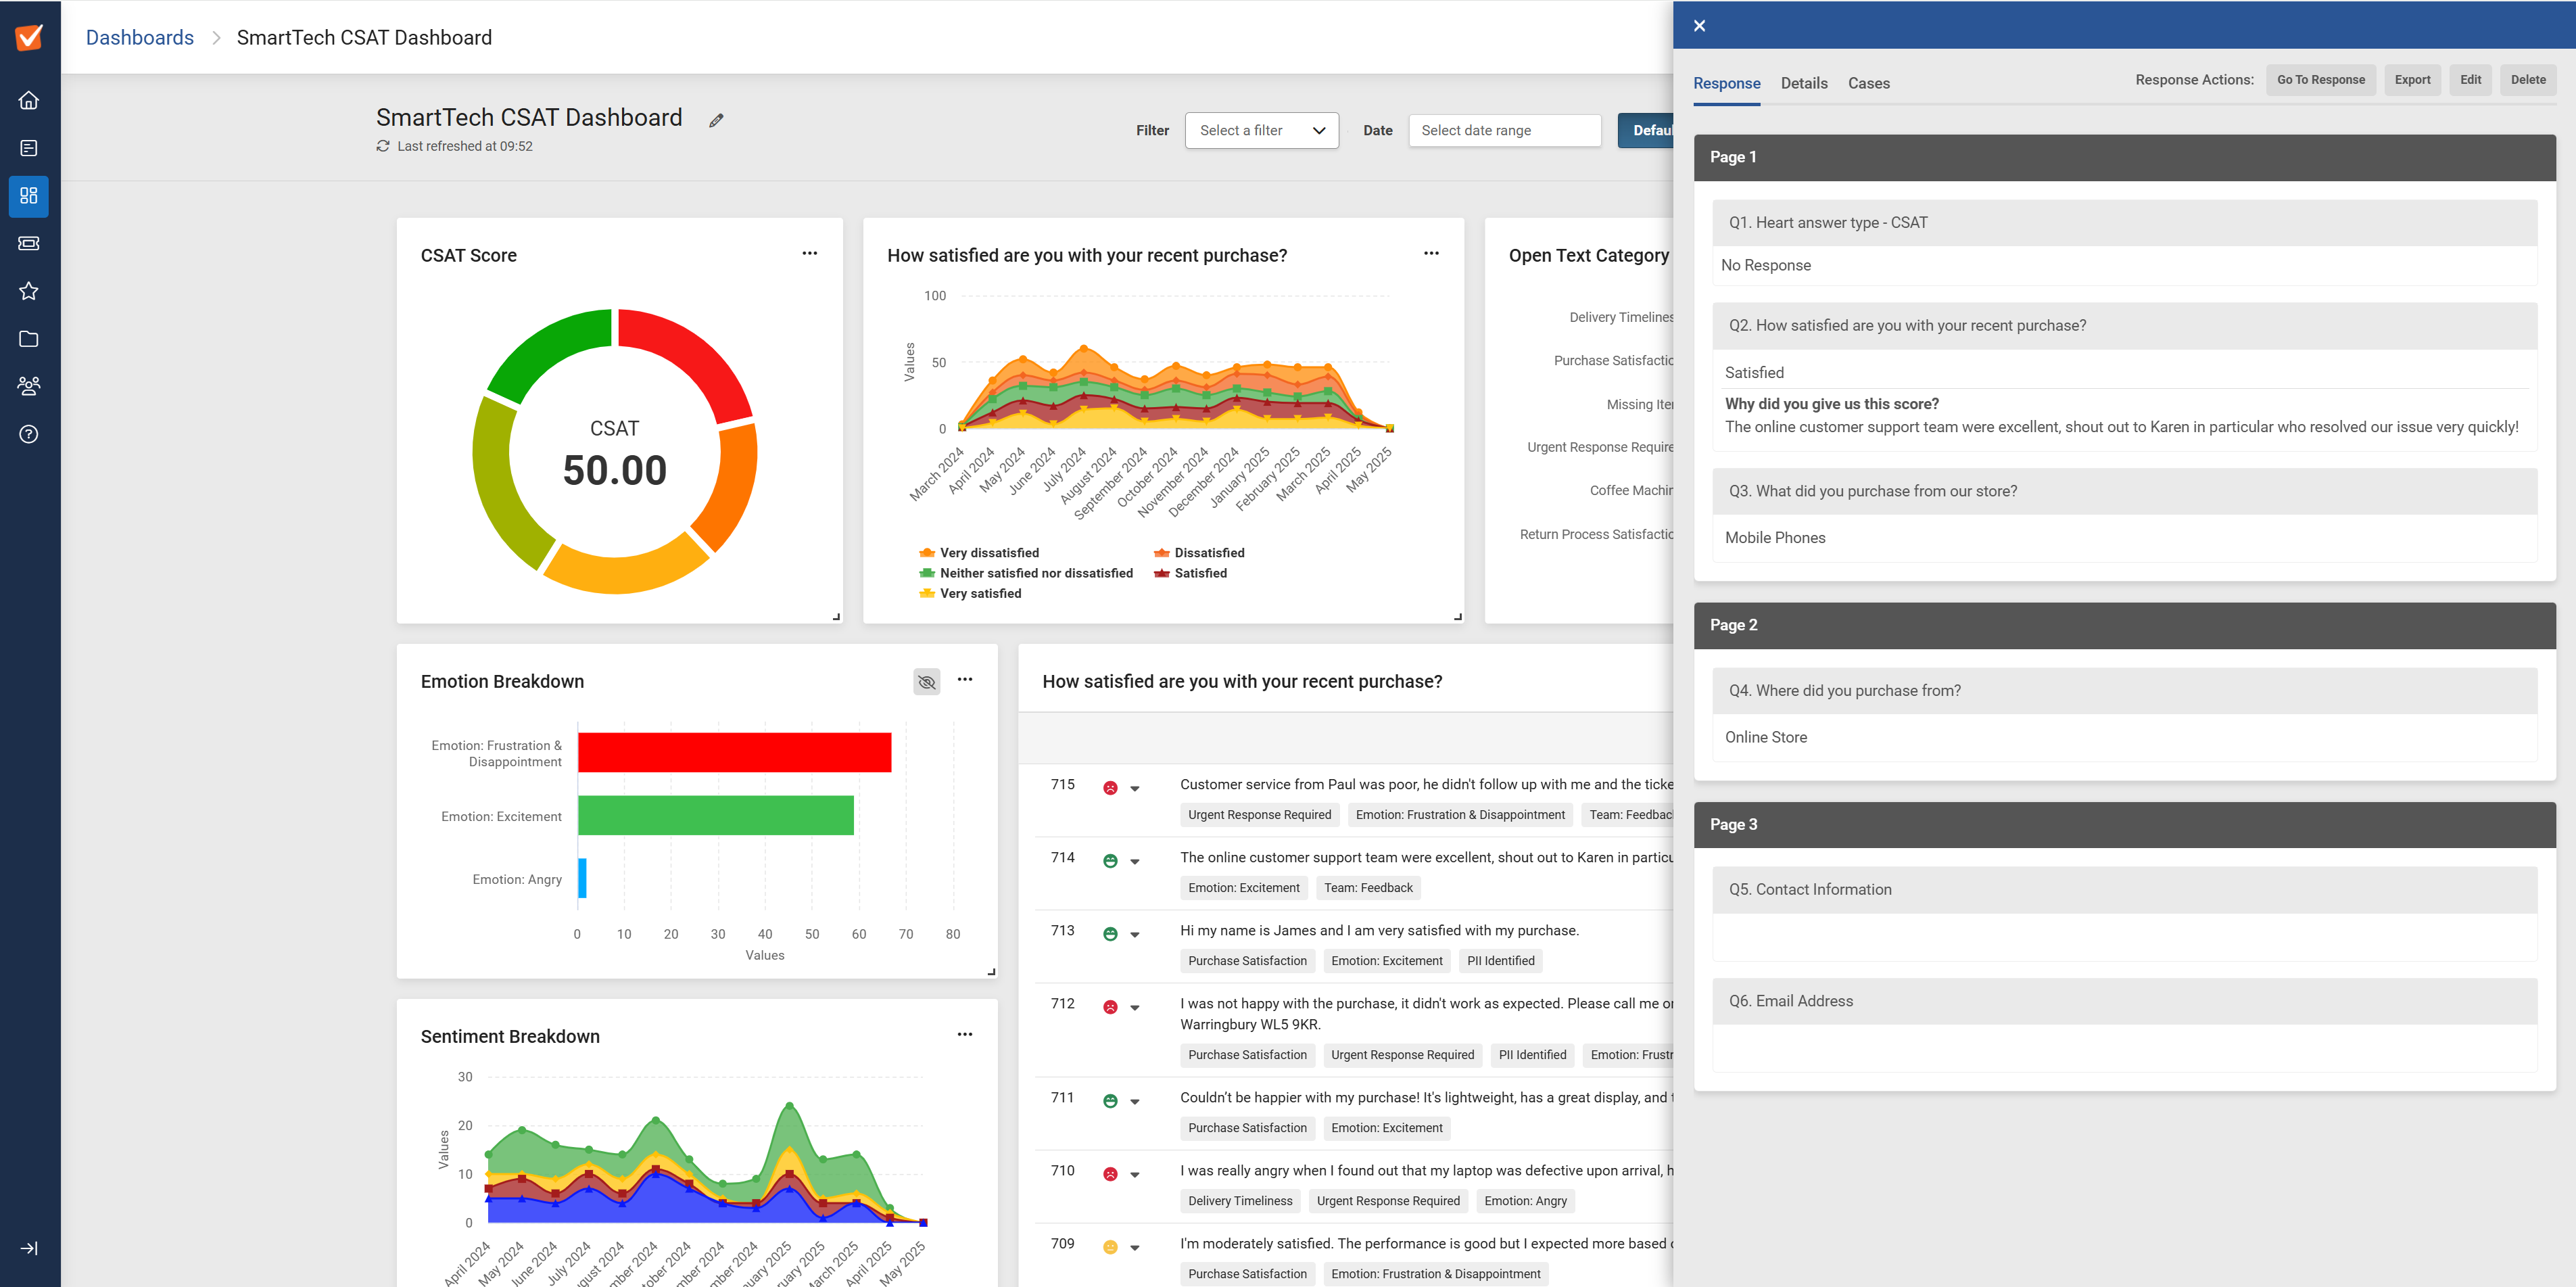Open Sentiment Breakdown three-dot menu
The width and height of the screenshot is (2576, 1287).
coord(965,1034)
